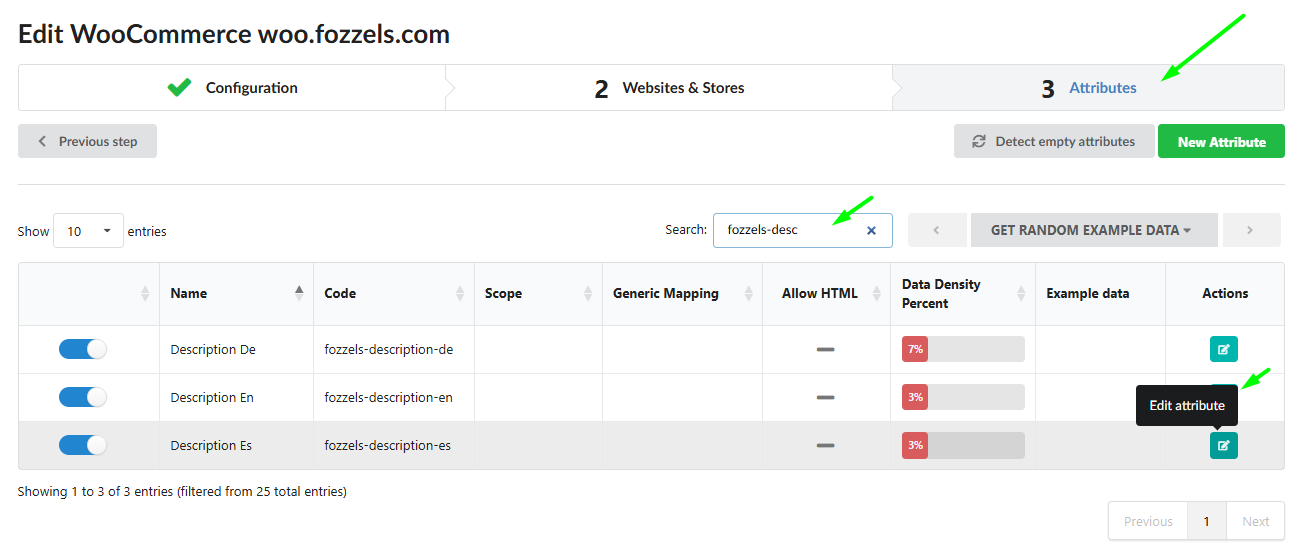Show next example data arrow
Image resolution: width=1297 pixels, height=555 pixels.
tap(1251, 230)
